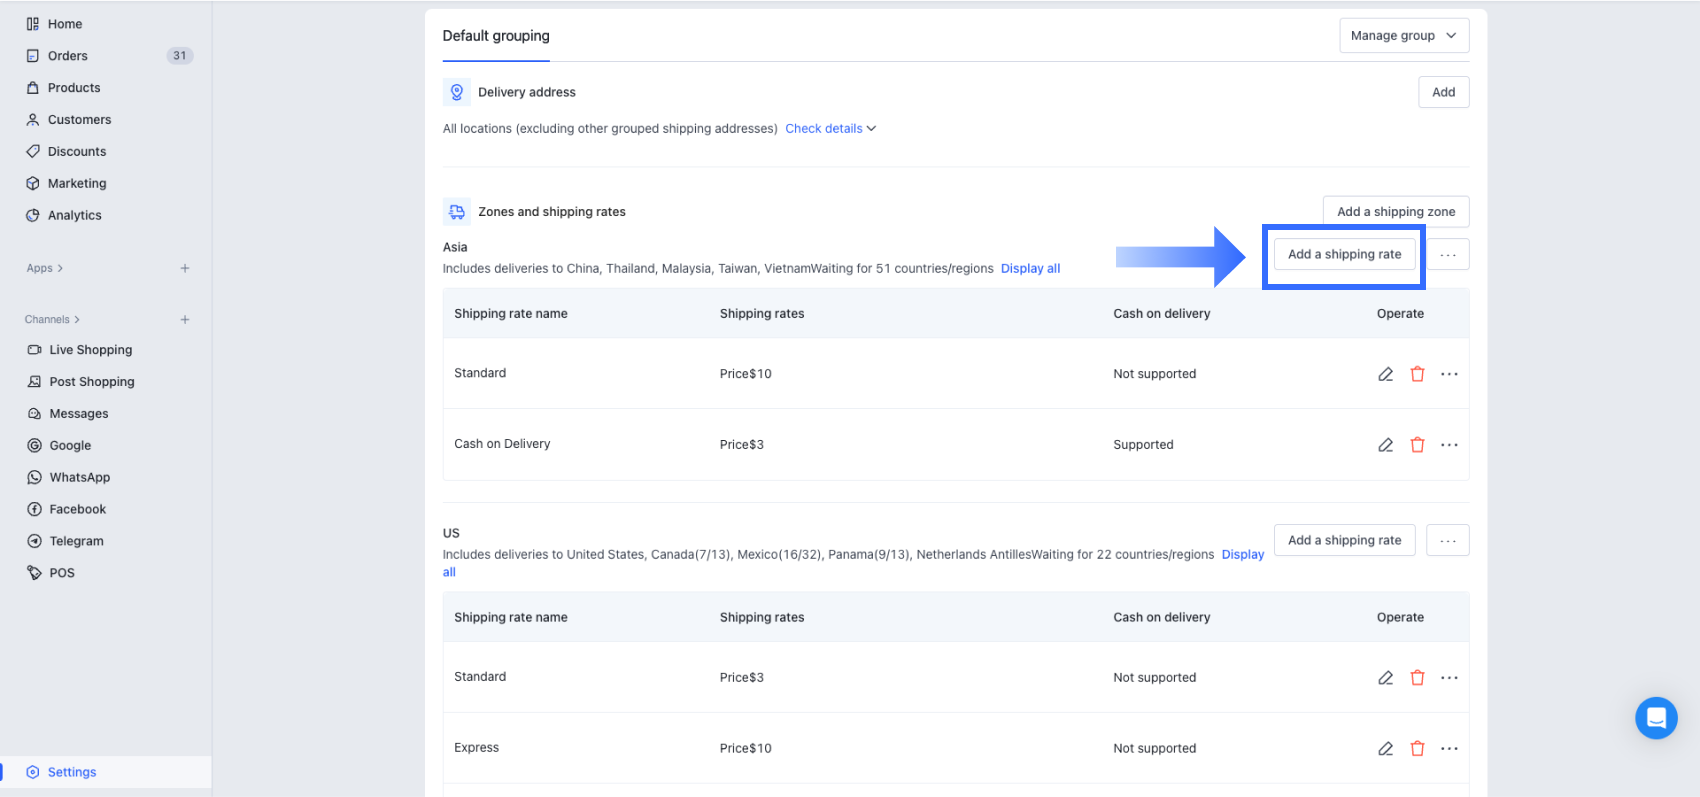Open the Manage group dropdown
This screenshot has height=797, width=1700.
coord(1403,36)
